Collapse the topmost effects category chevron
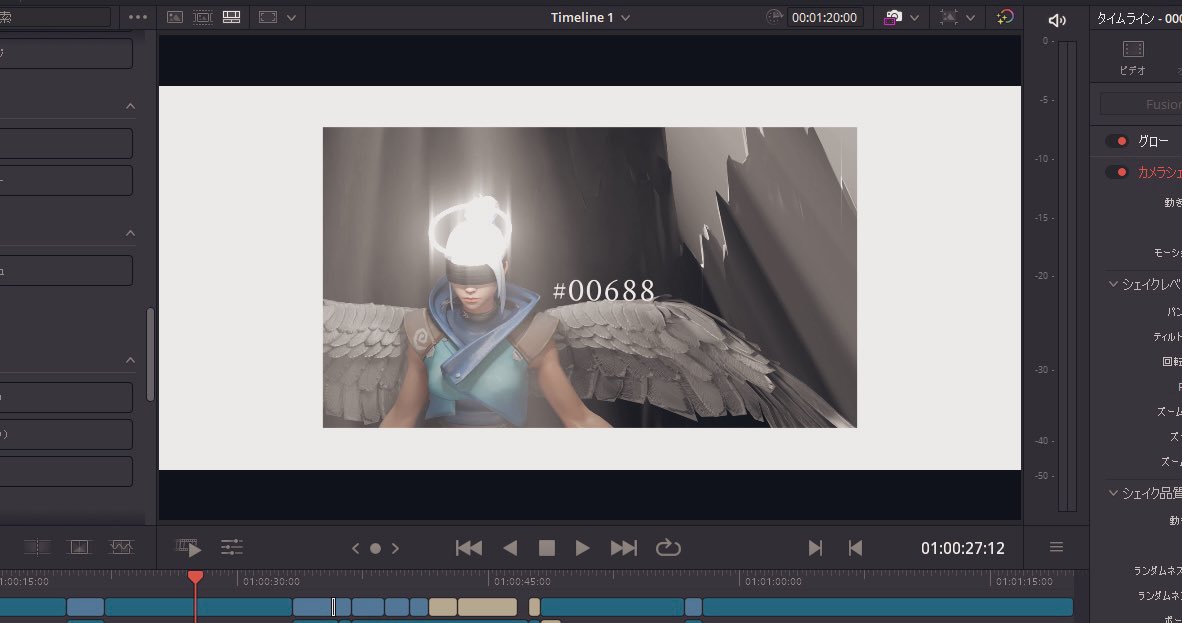Image resolution: width=1182 pixels, height=623 pixels. coord(130,106)
